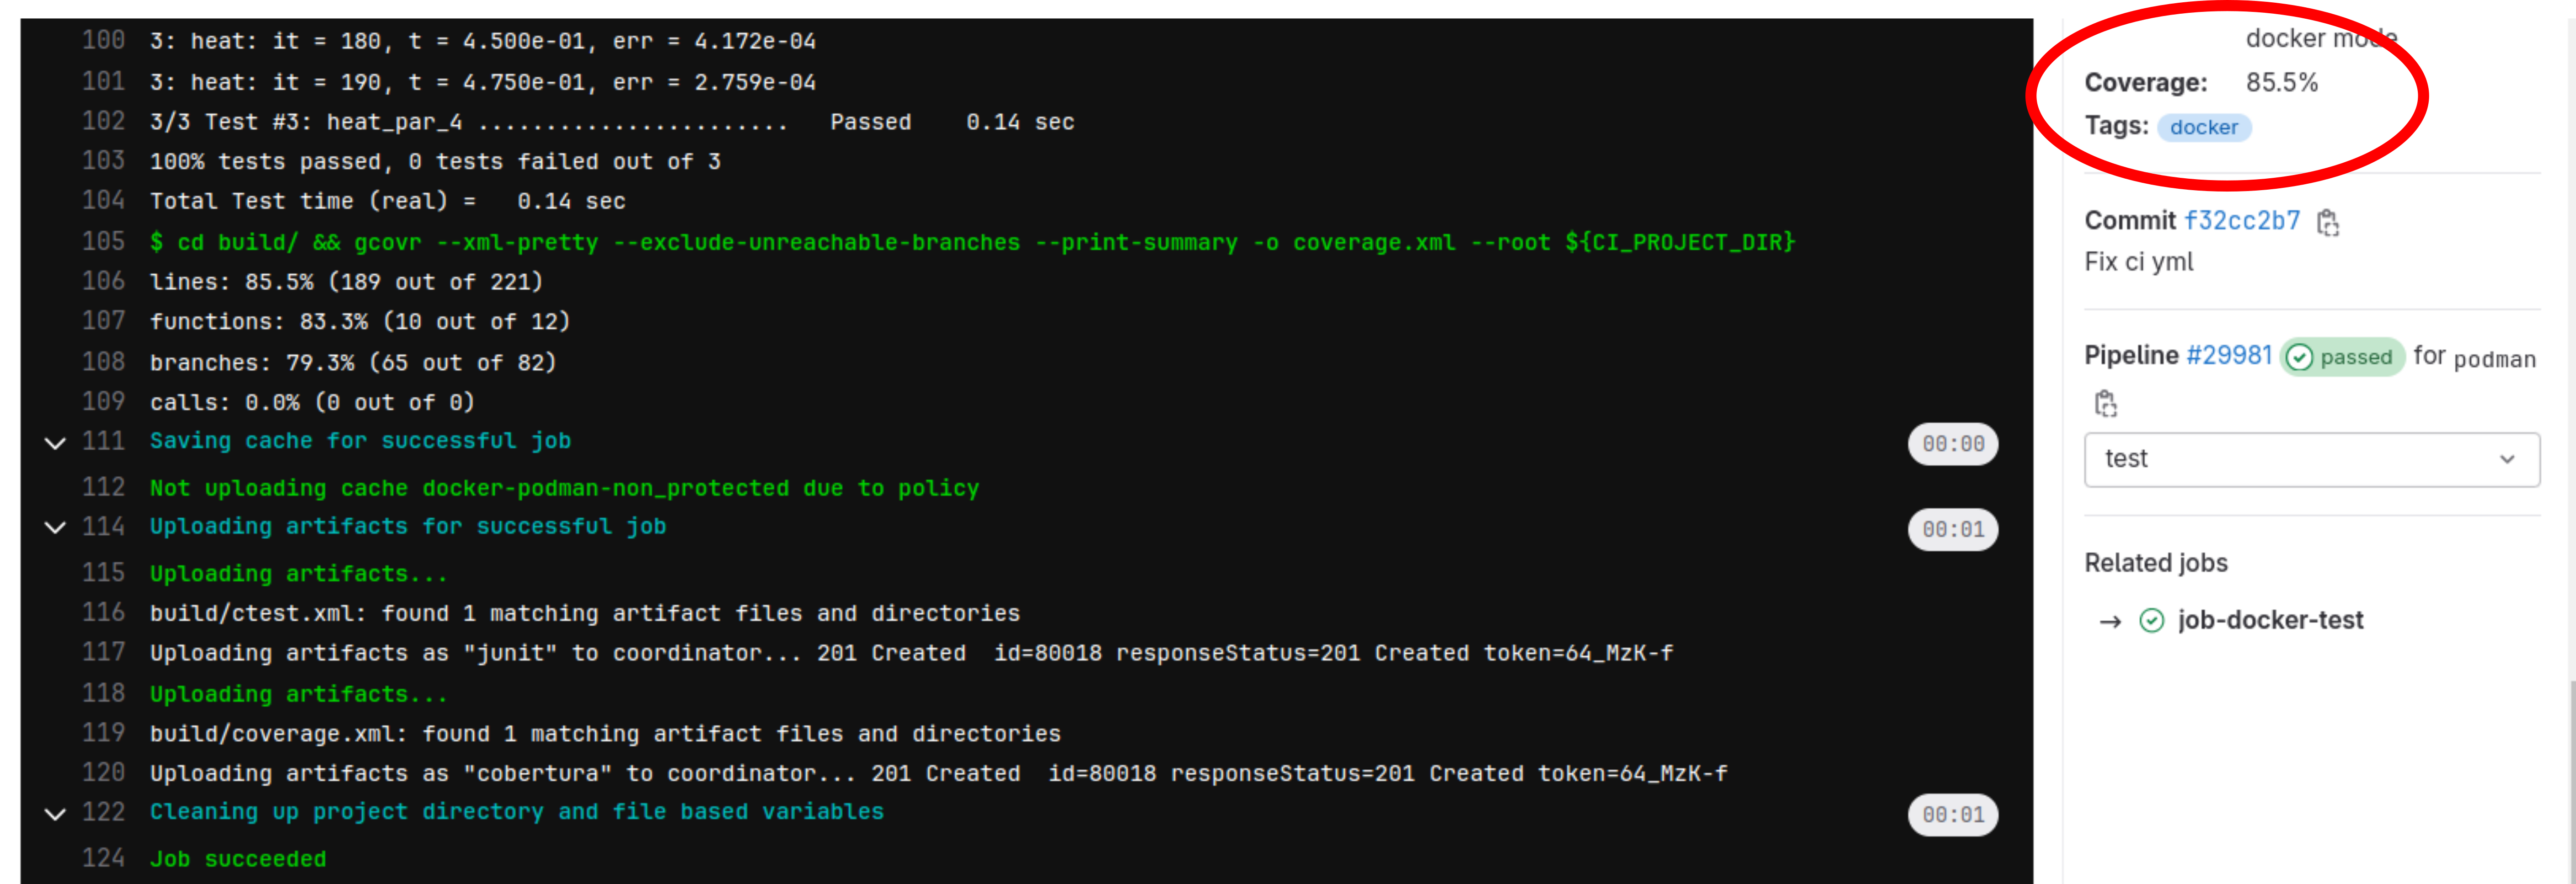Viewport: 2576px width, 884px height.
Task: Click the podman branch link
Action: coord(2494,359)
